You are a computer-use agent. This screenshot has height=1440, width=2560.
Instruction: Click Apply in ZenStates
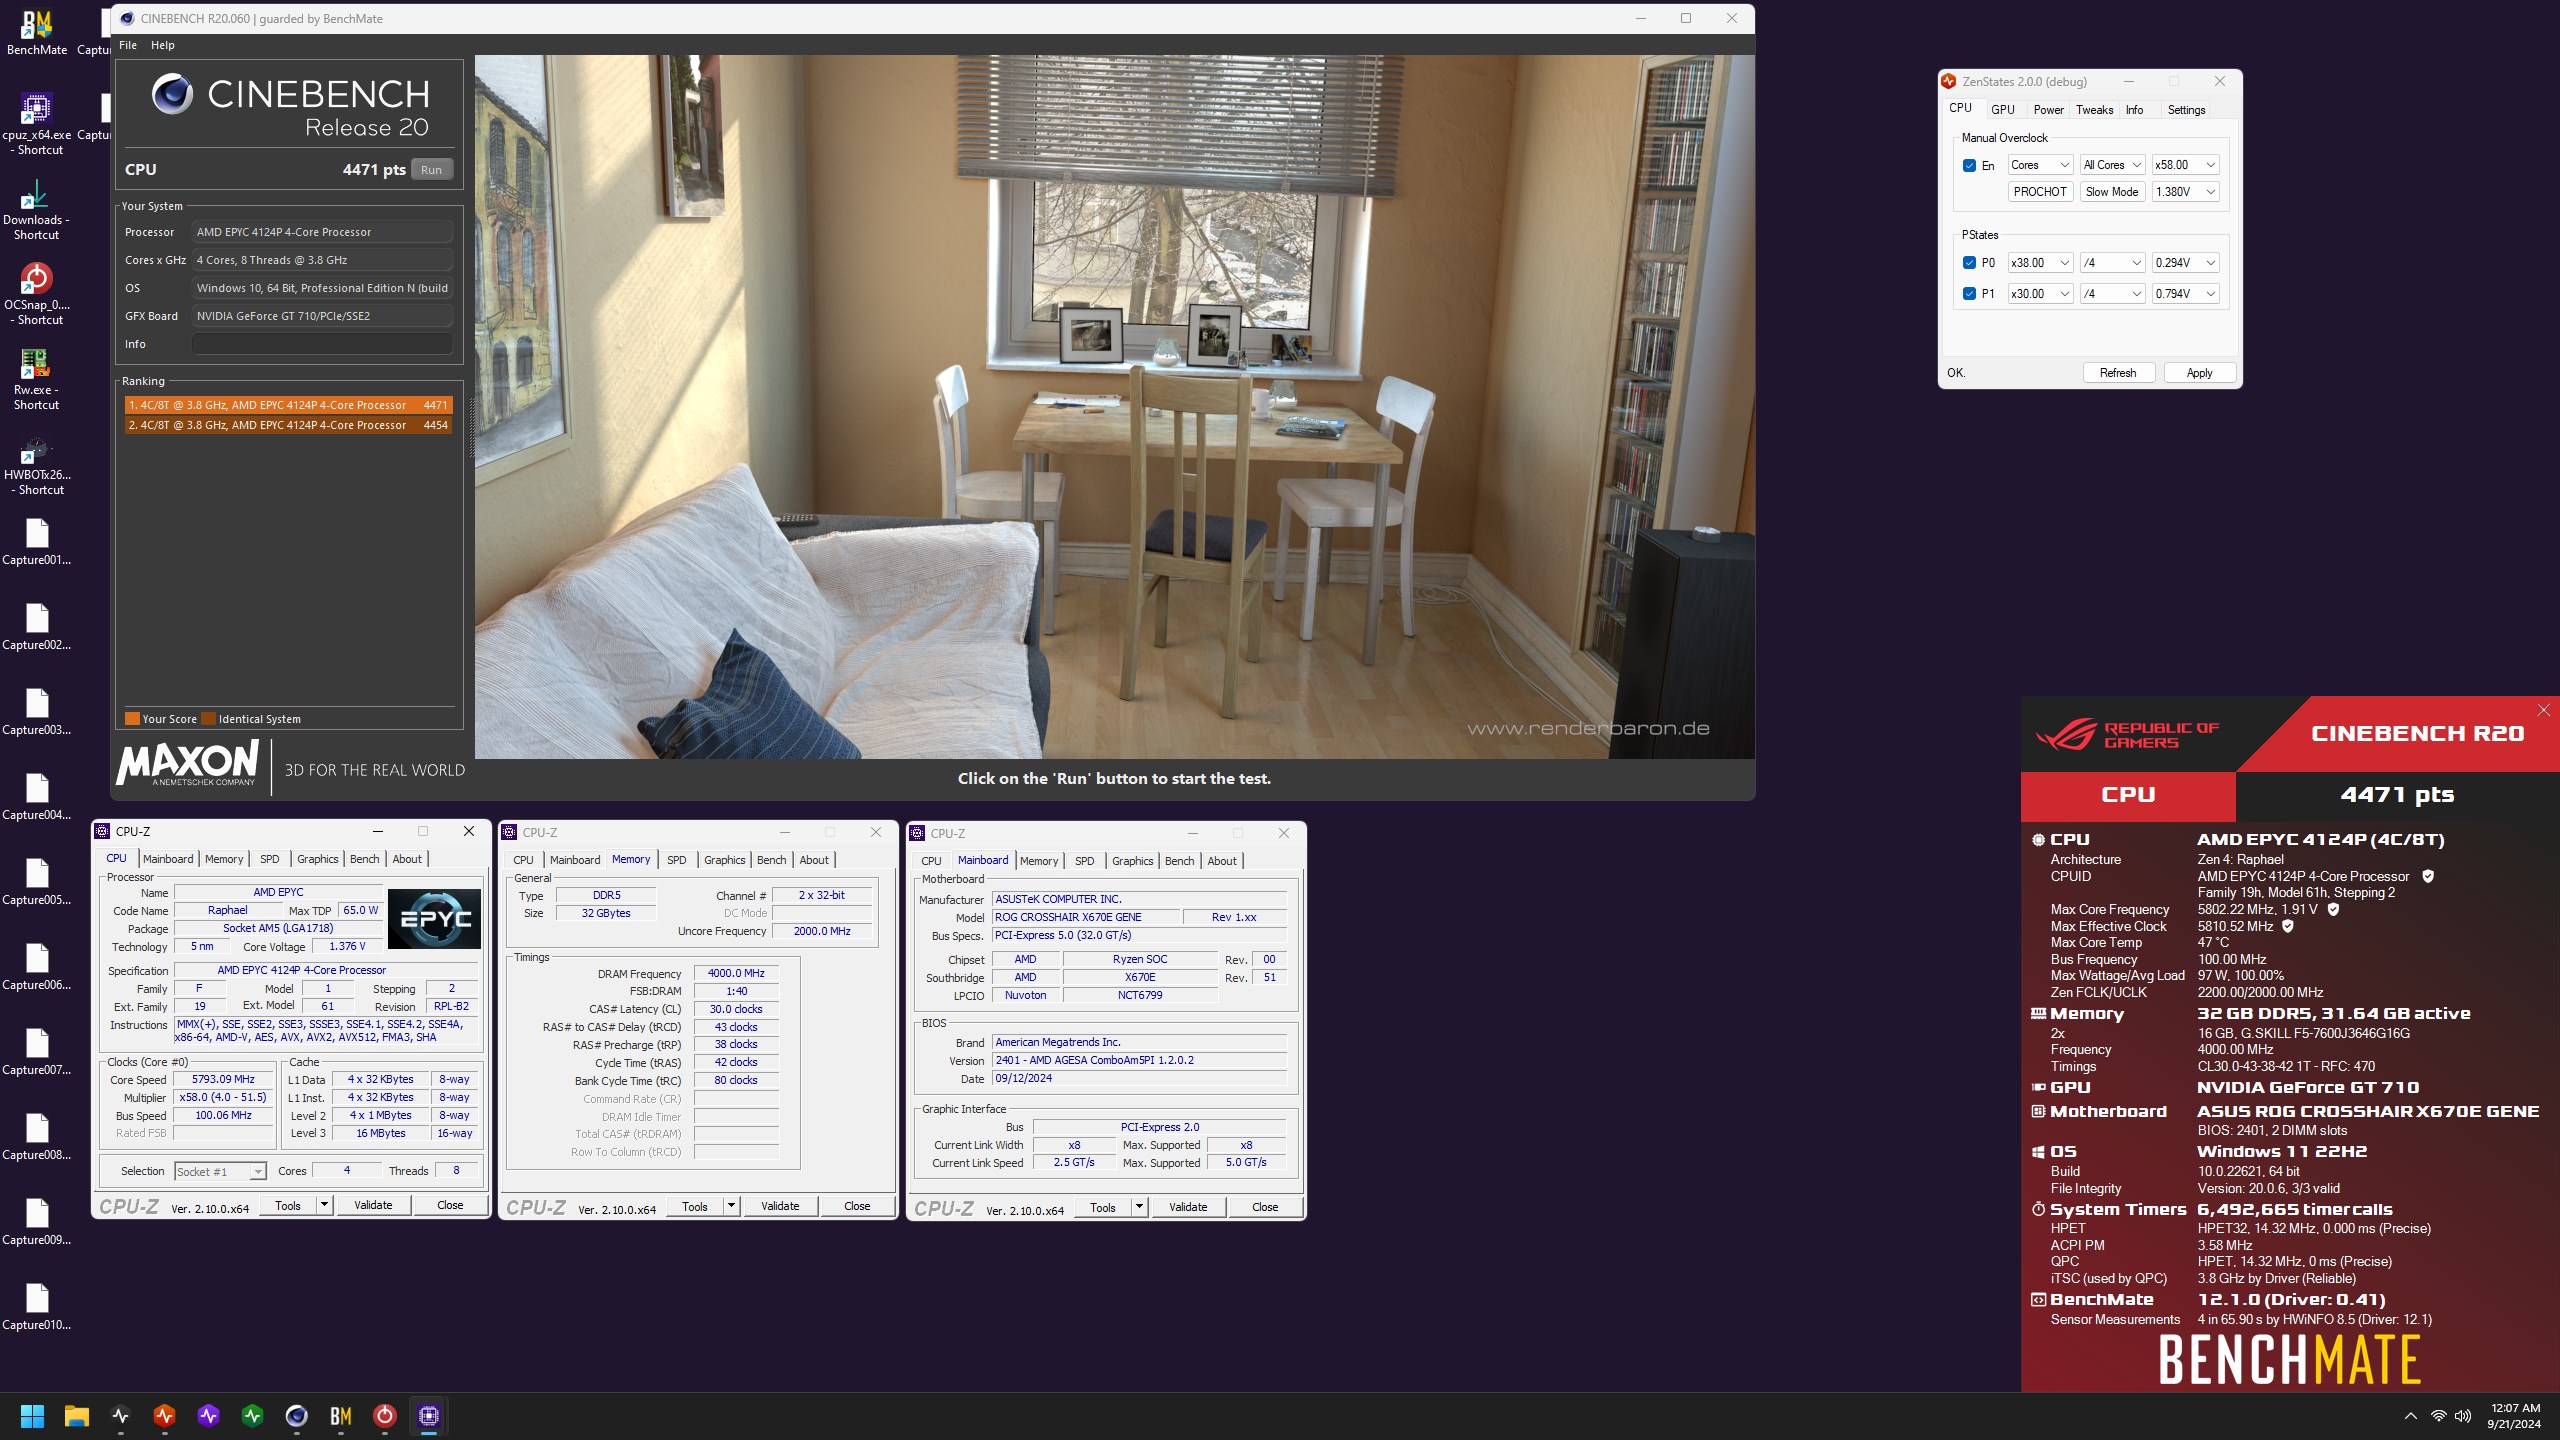(2199, 373)
